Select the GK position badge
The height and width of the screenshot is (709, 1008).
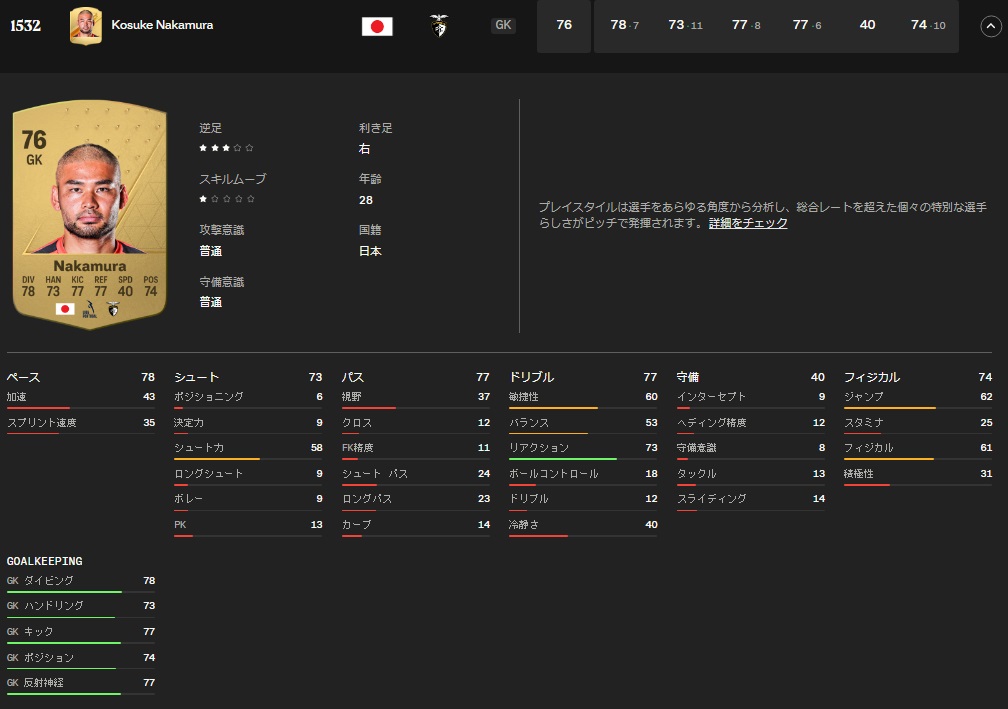(x=503, y=25)
